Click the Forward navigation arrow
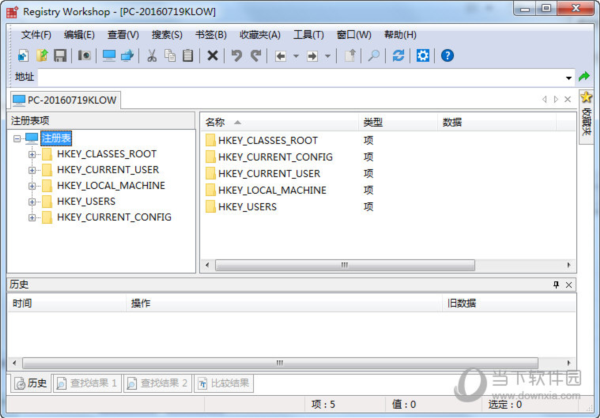The width and height of the screenshot is (600, 418). 312,56
